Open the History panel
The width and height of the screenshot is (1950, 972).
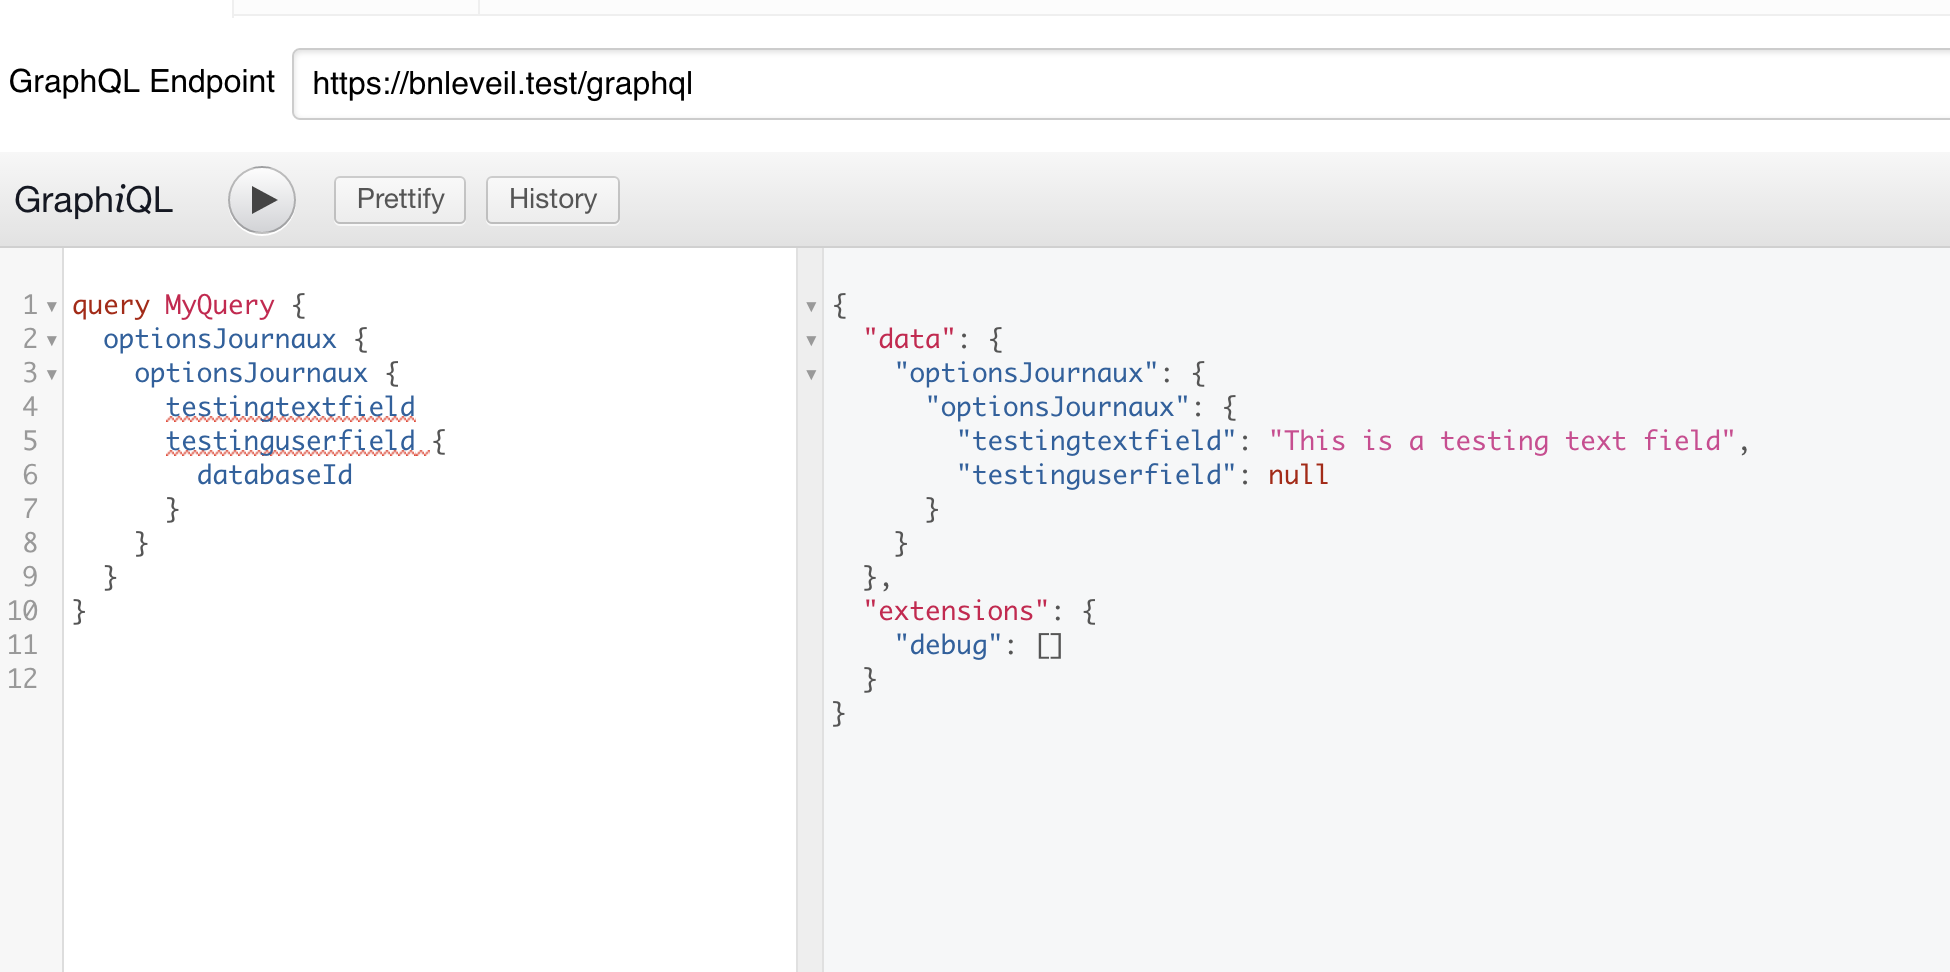[553, 200]
